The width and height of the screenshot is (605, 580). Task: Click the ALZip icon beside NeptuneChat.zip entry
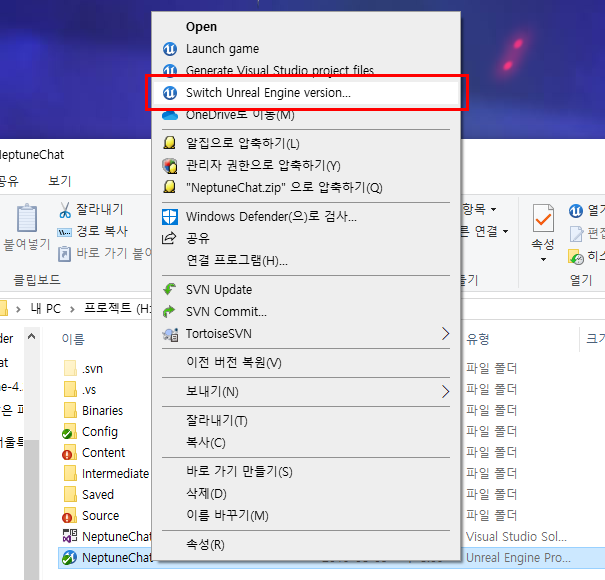[169, 187]
